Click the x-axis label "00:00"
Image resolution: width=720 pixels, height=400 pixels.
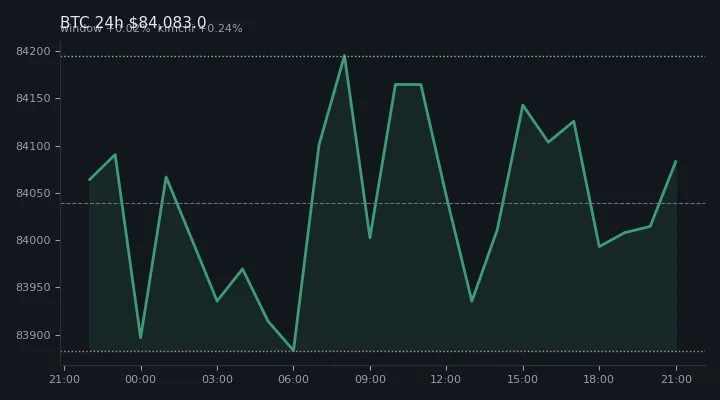(x=141, y=379)
